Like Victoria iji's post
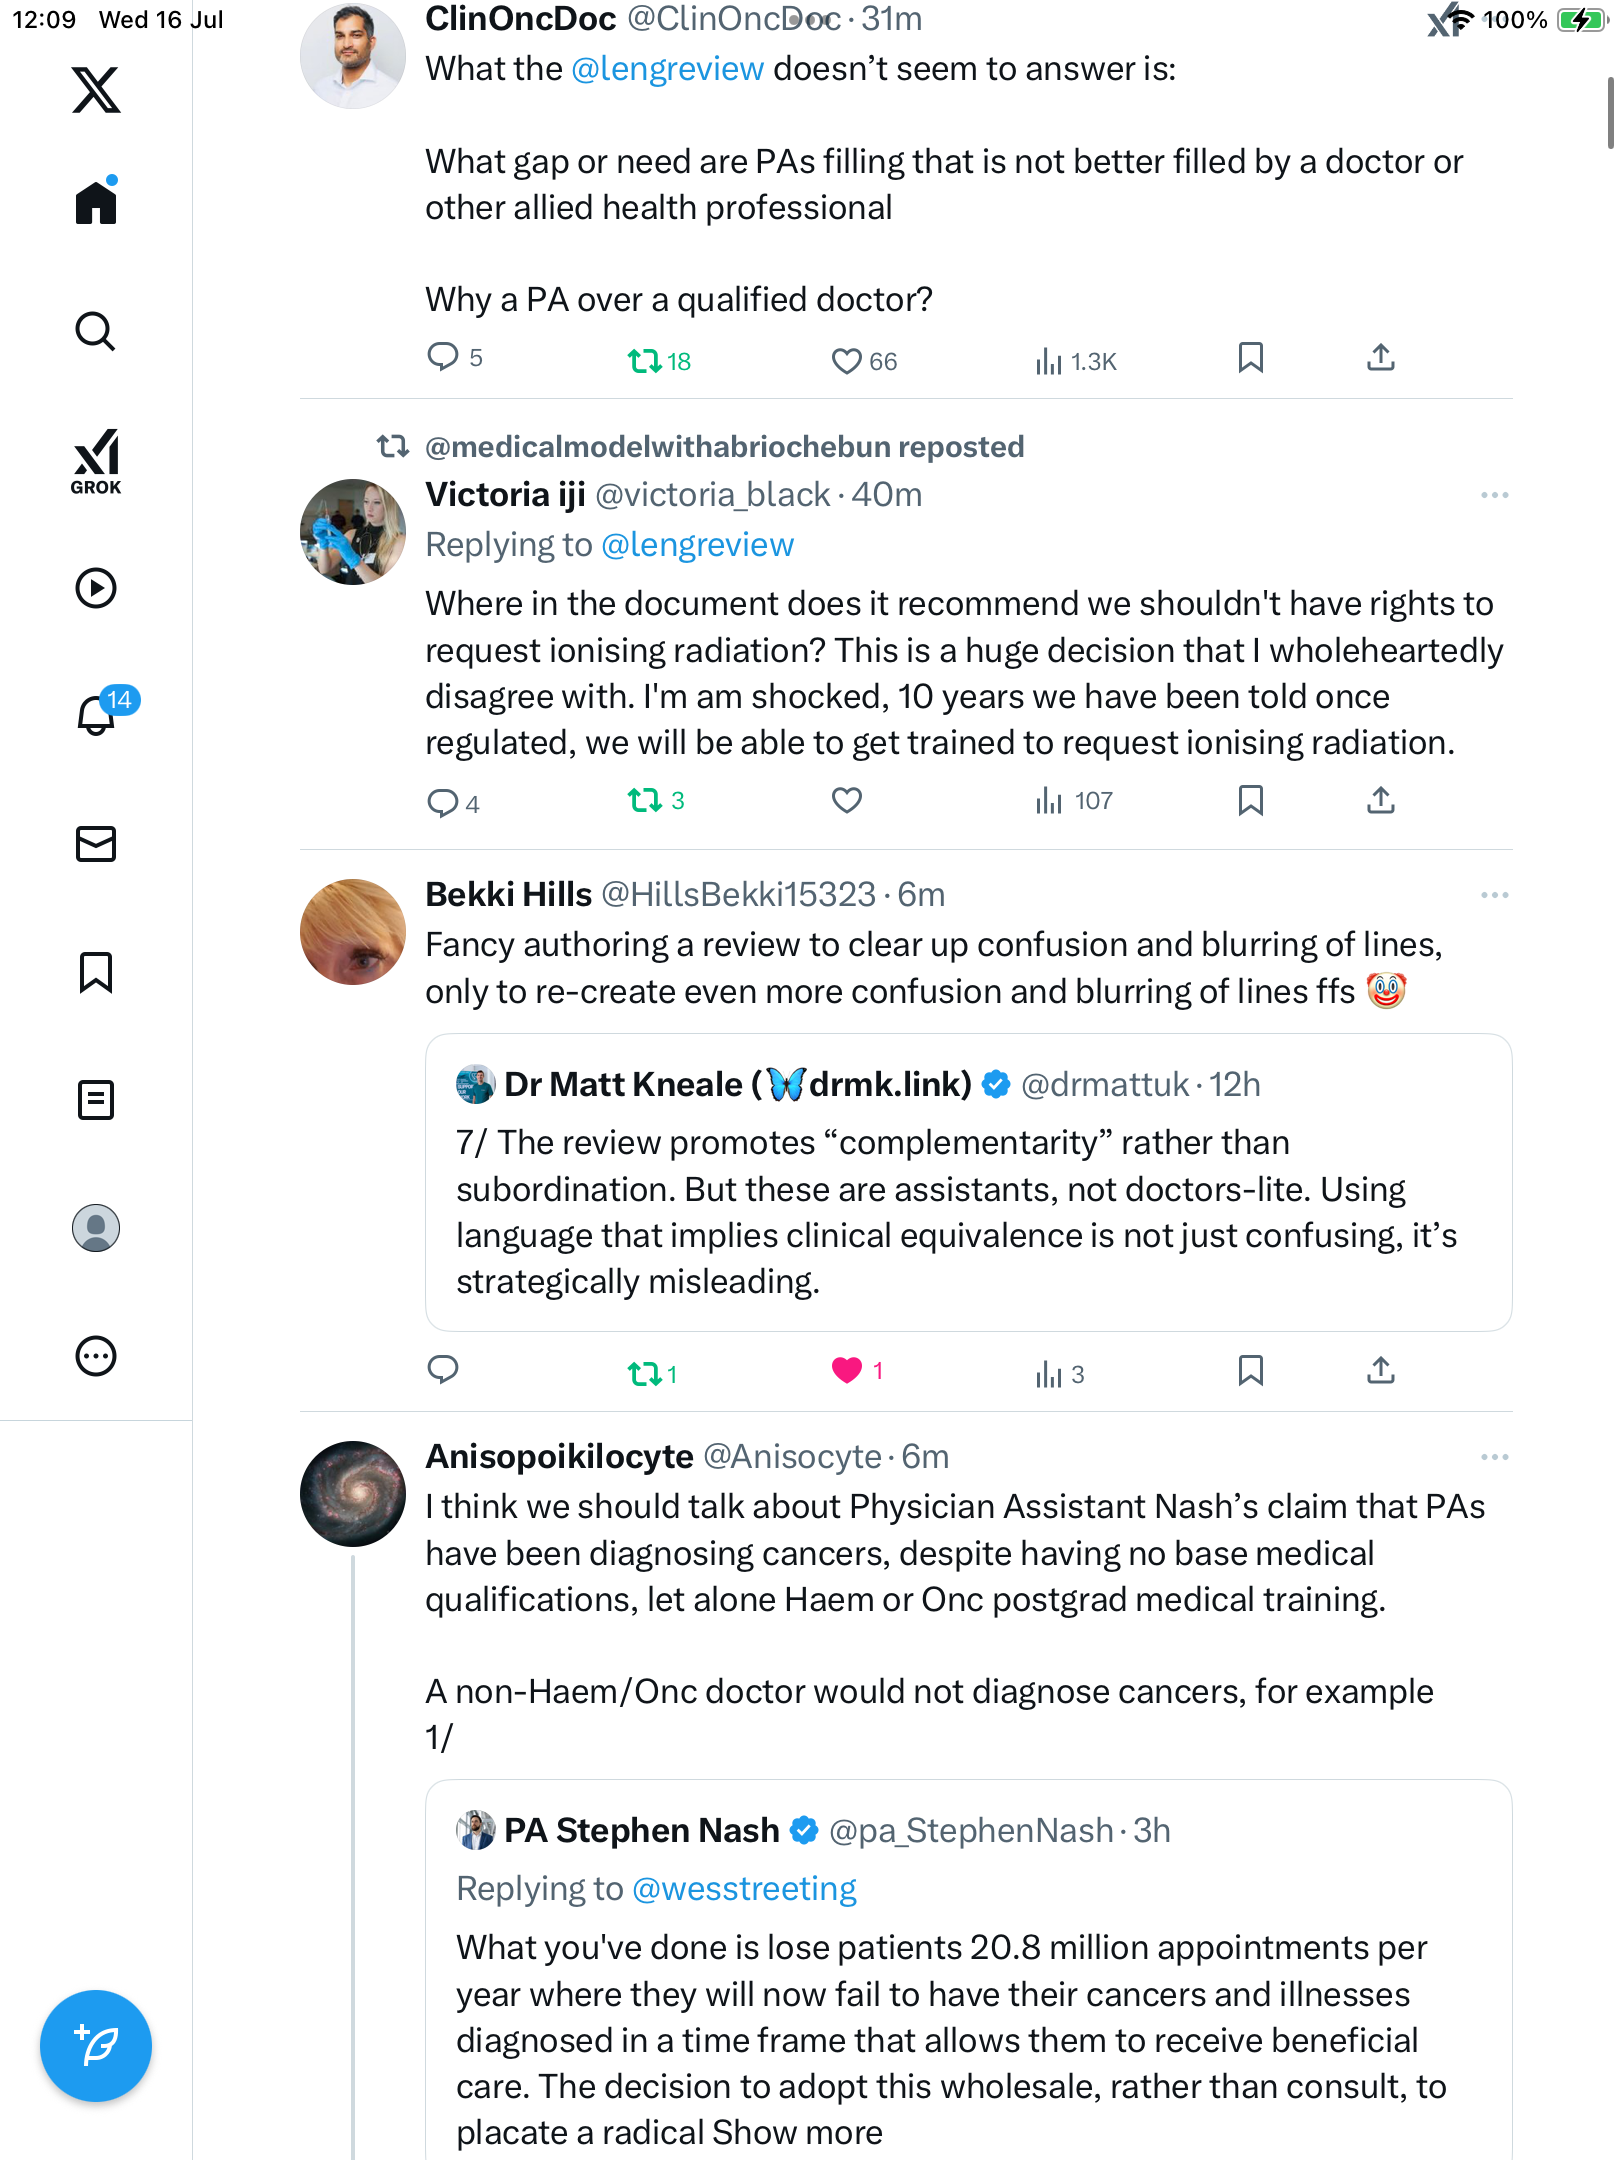 [x=847, y=800]
